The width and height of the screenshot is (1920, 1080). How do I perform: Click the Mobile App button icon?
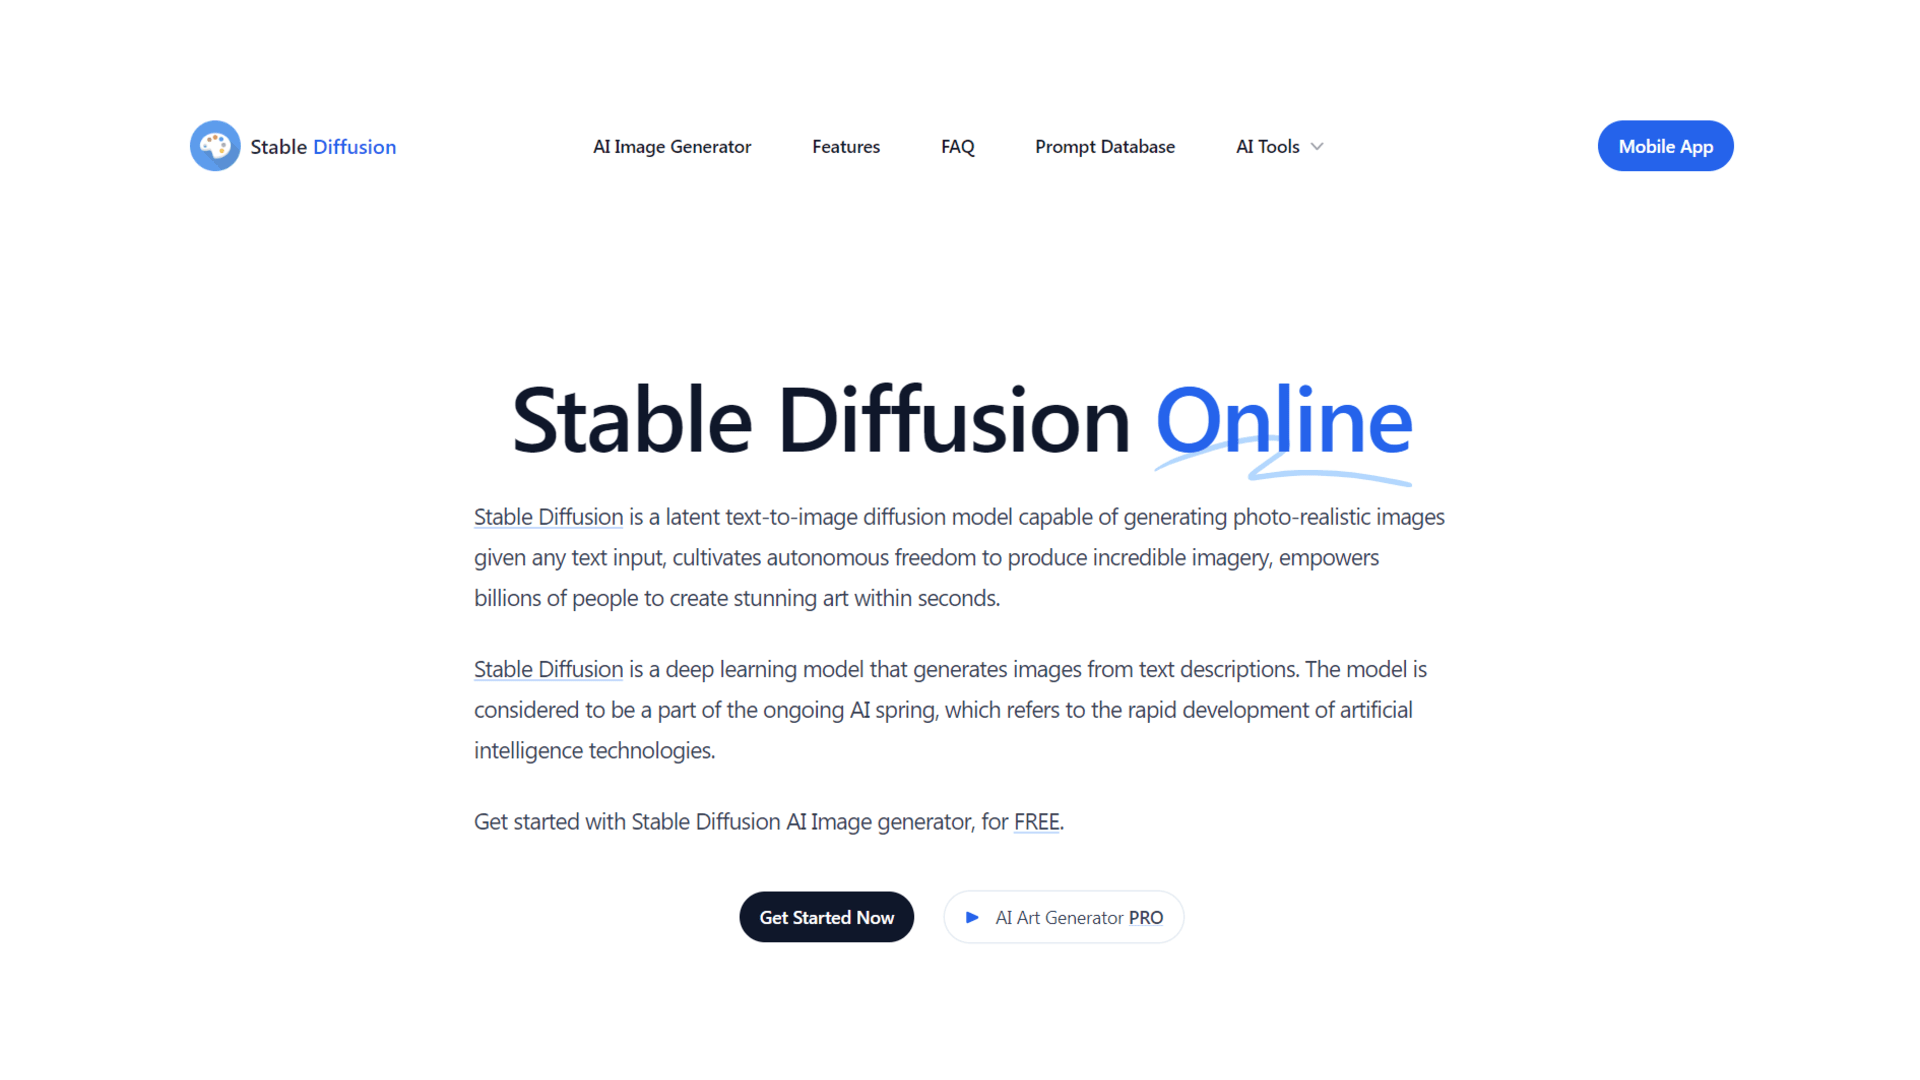coord(1667,145)
